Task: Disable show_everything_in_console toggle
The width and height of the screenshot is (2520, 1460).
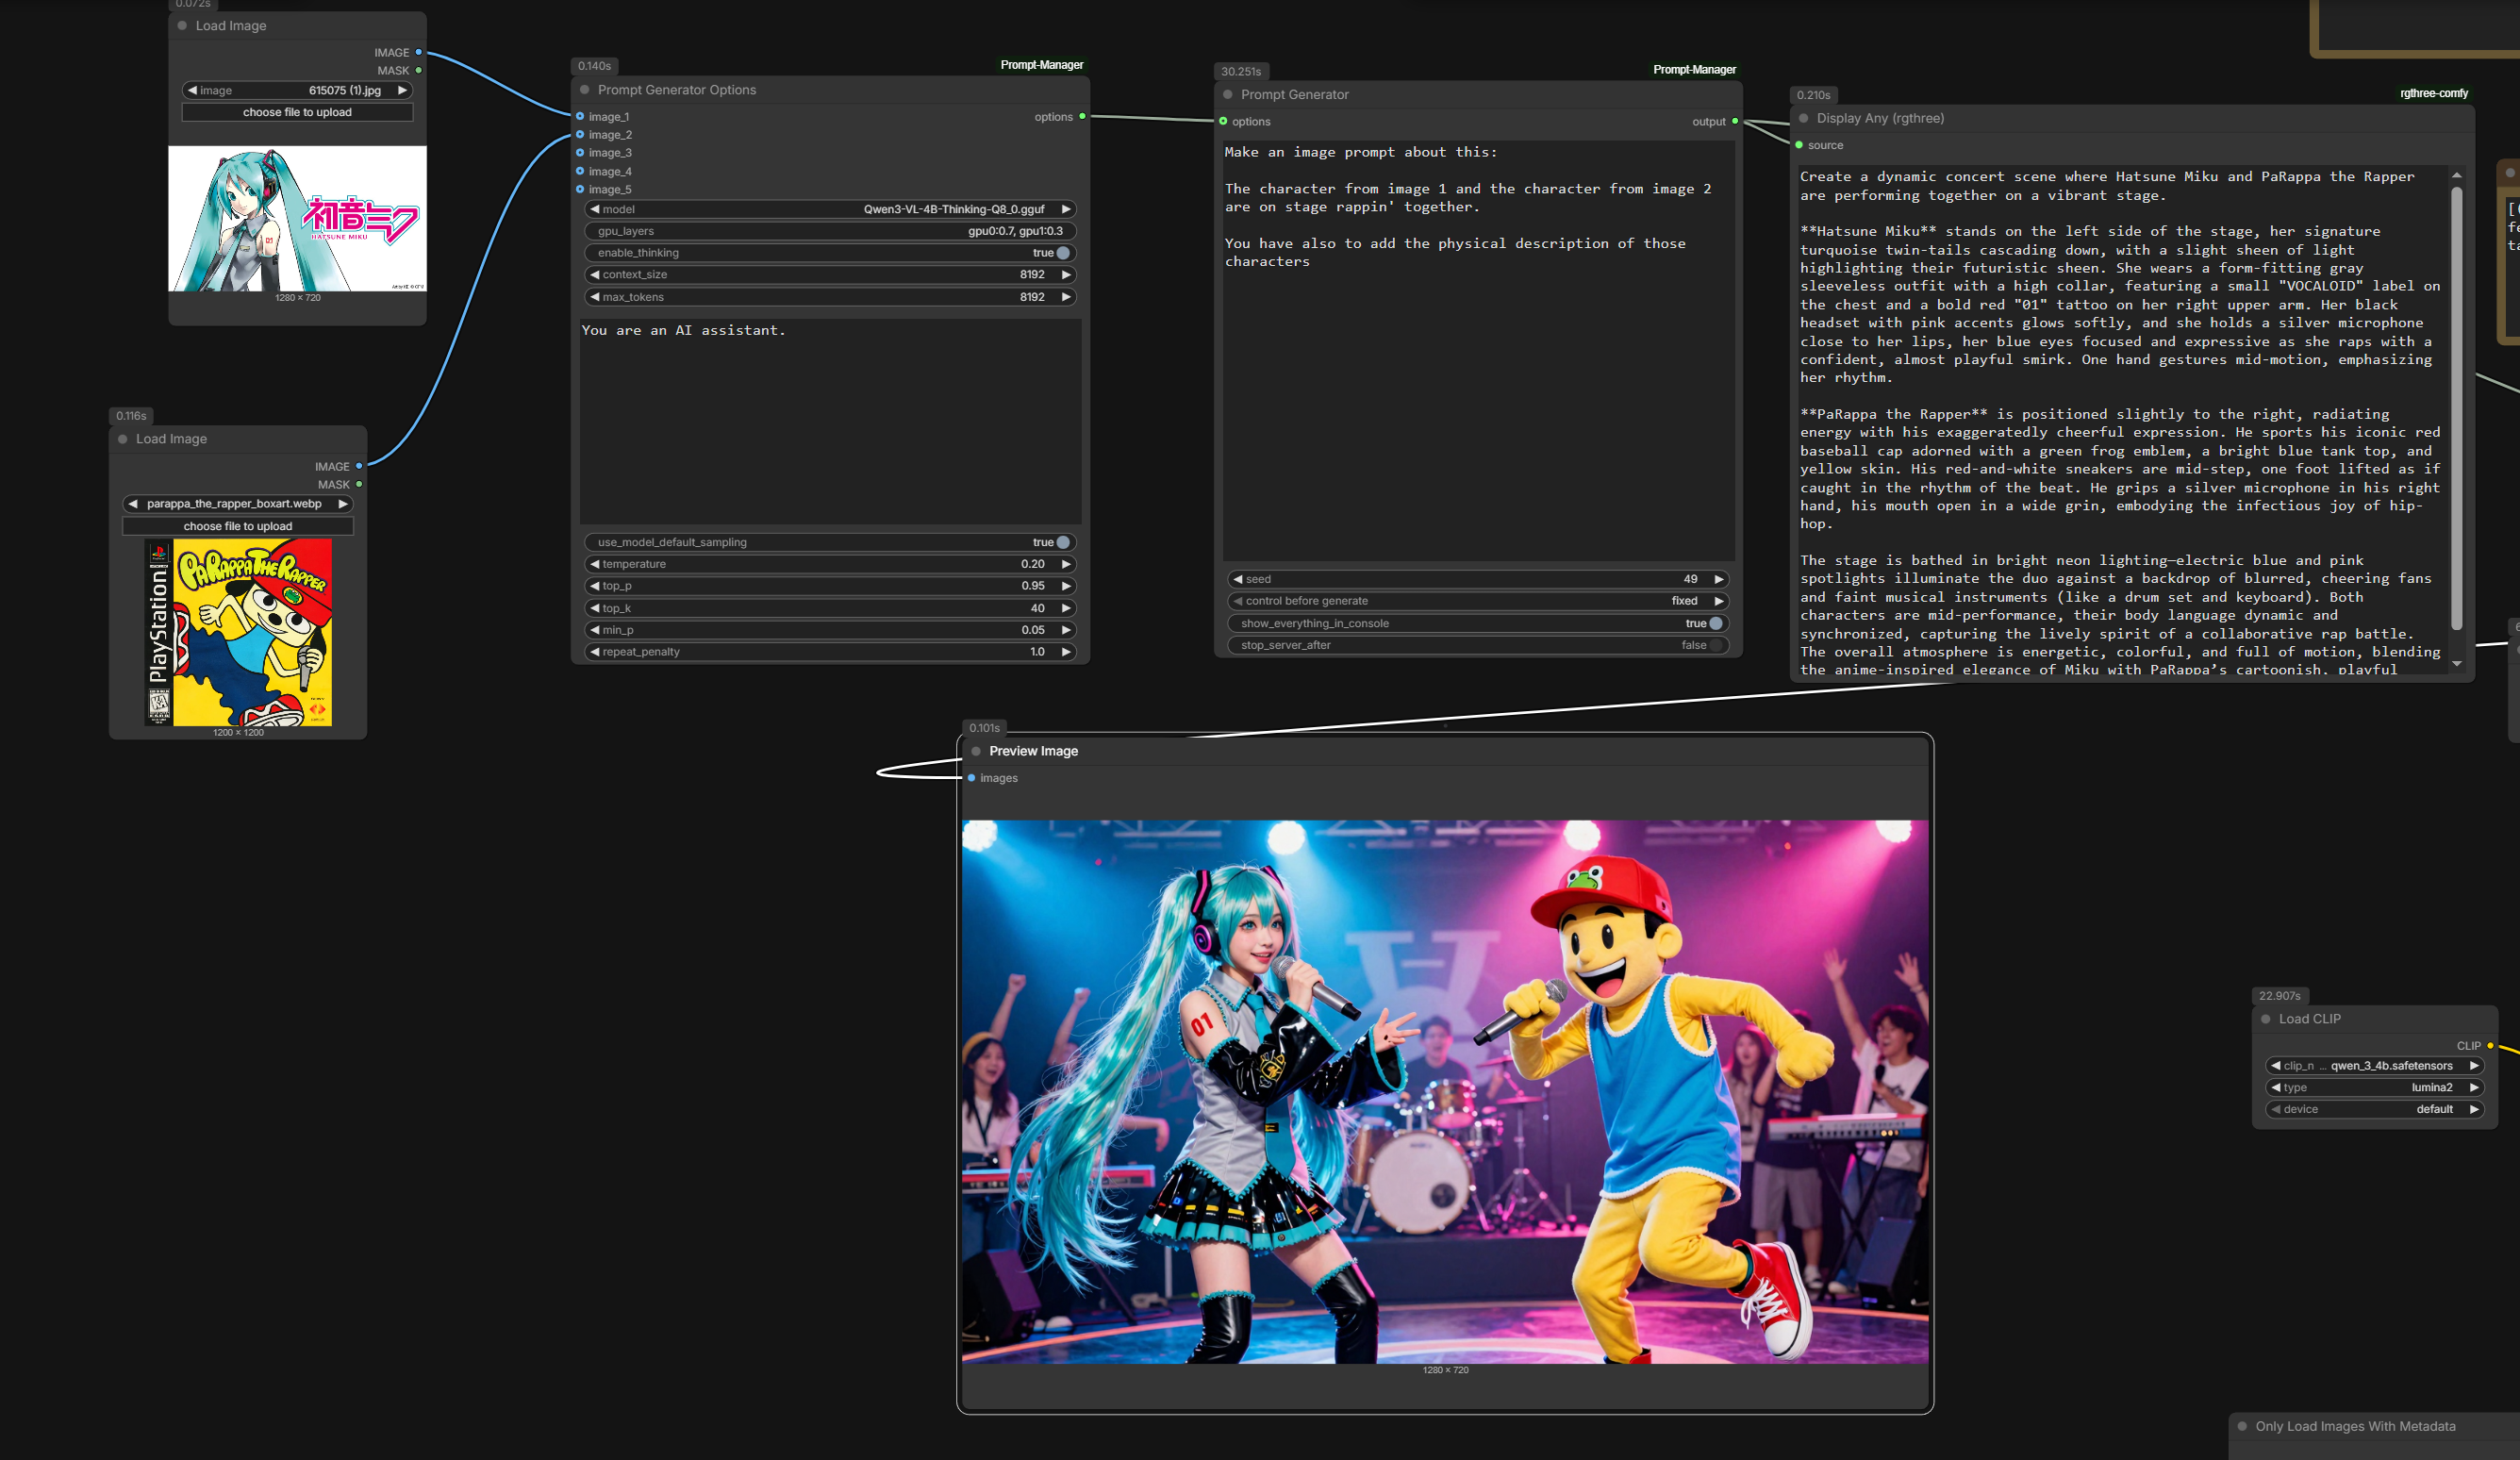Action: coord(1715,623)
